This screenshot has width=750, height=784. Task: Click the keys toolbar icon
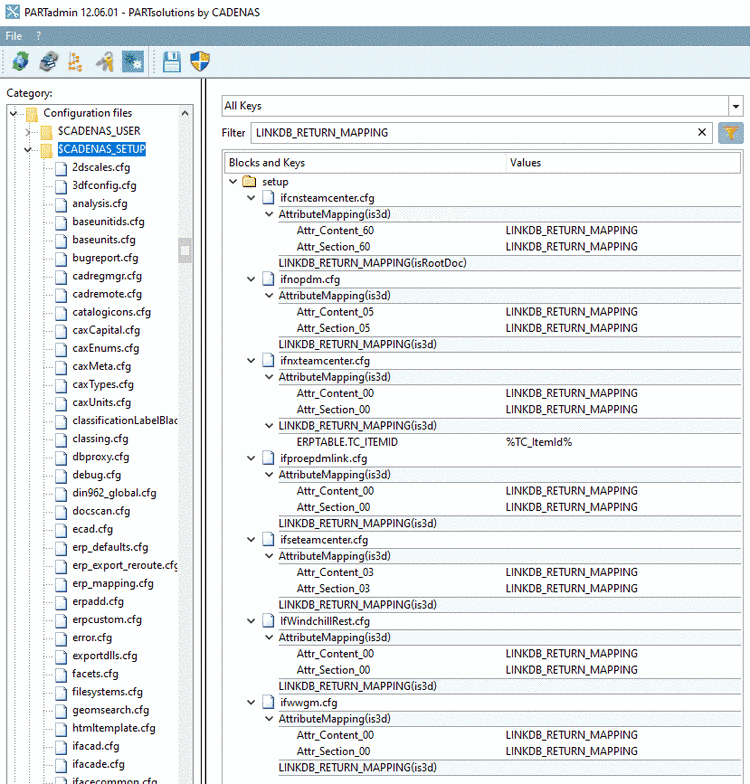pyautogui.click(x=104, y=62)
